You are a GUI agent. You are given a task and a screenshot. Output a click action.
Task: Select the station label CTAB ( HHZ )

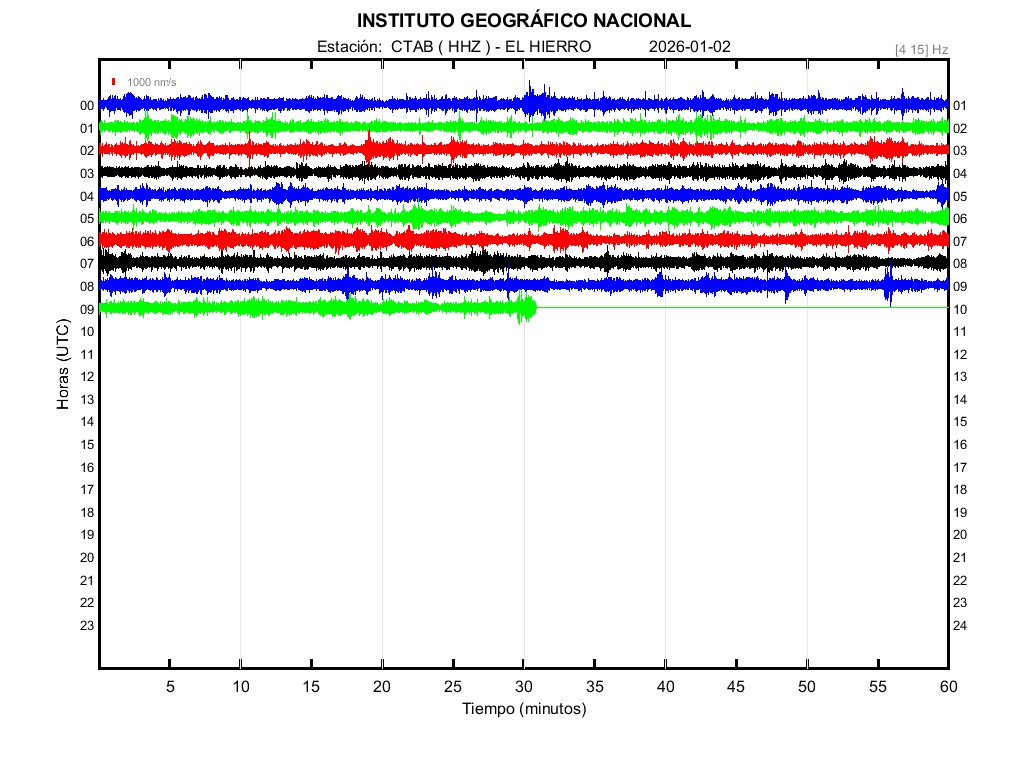[x=440, y=46]
